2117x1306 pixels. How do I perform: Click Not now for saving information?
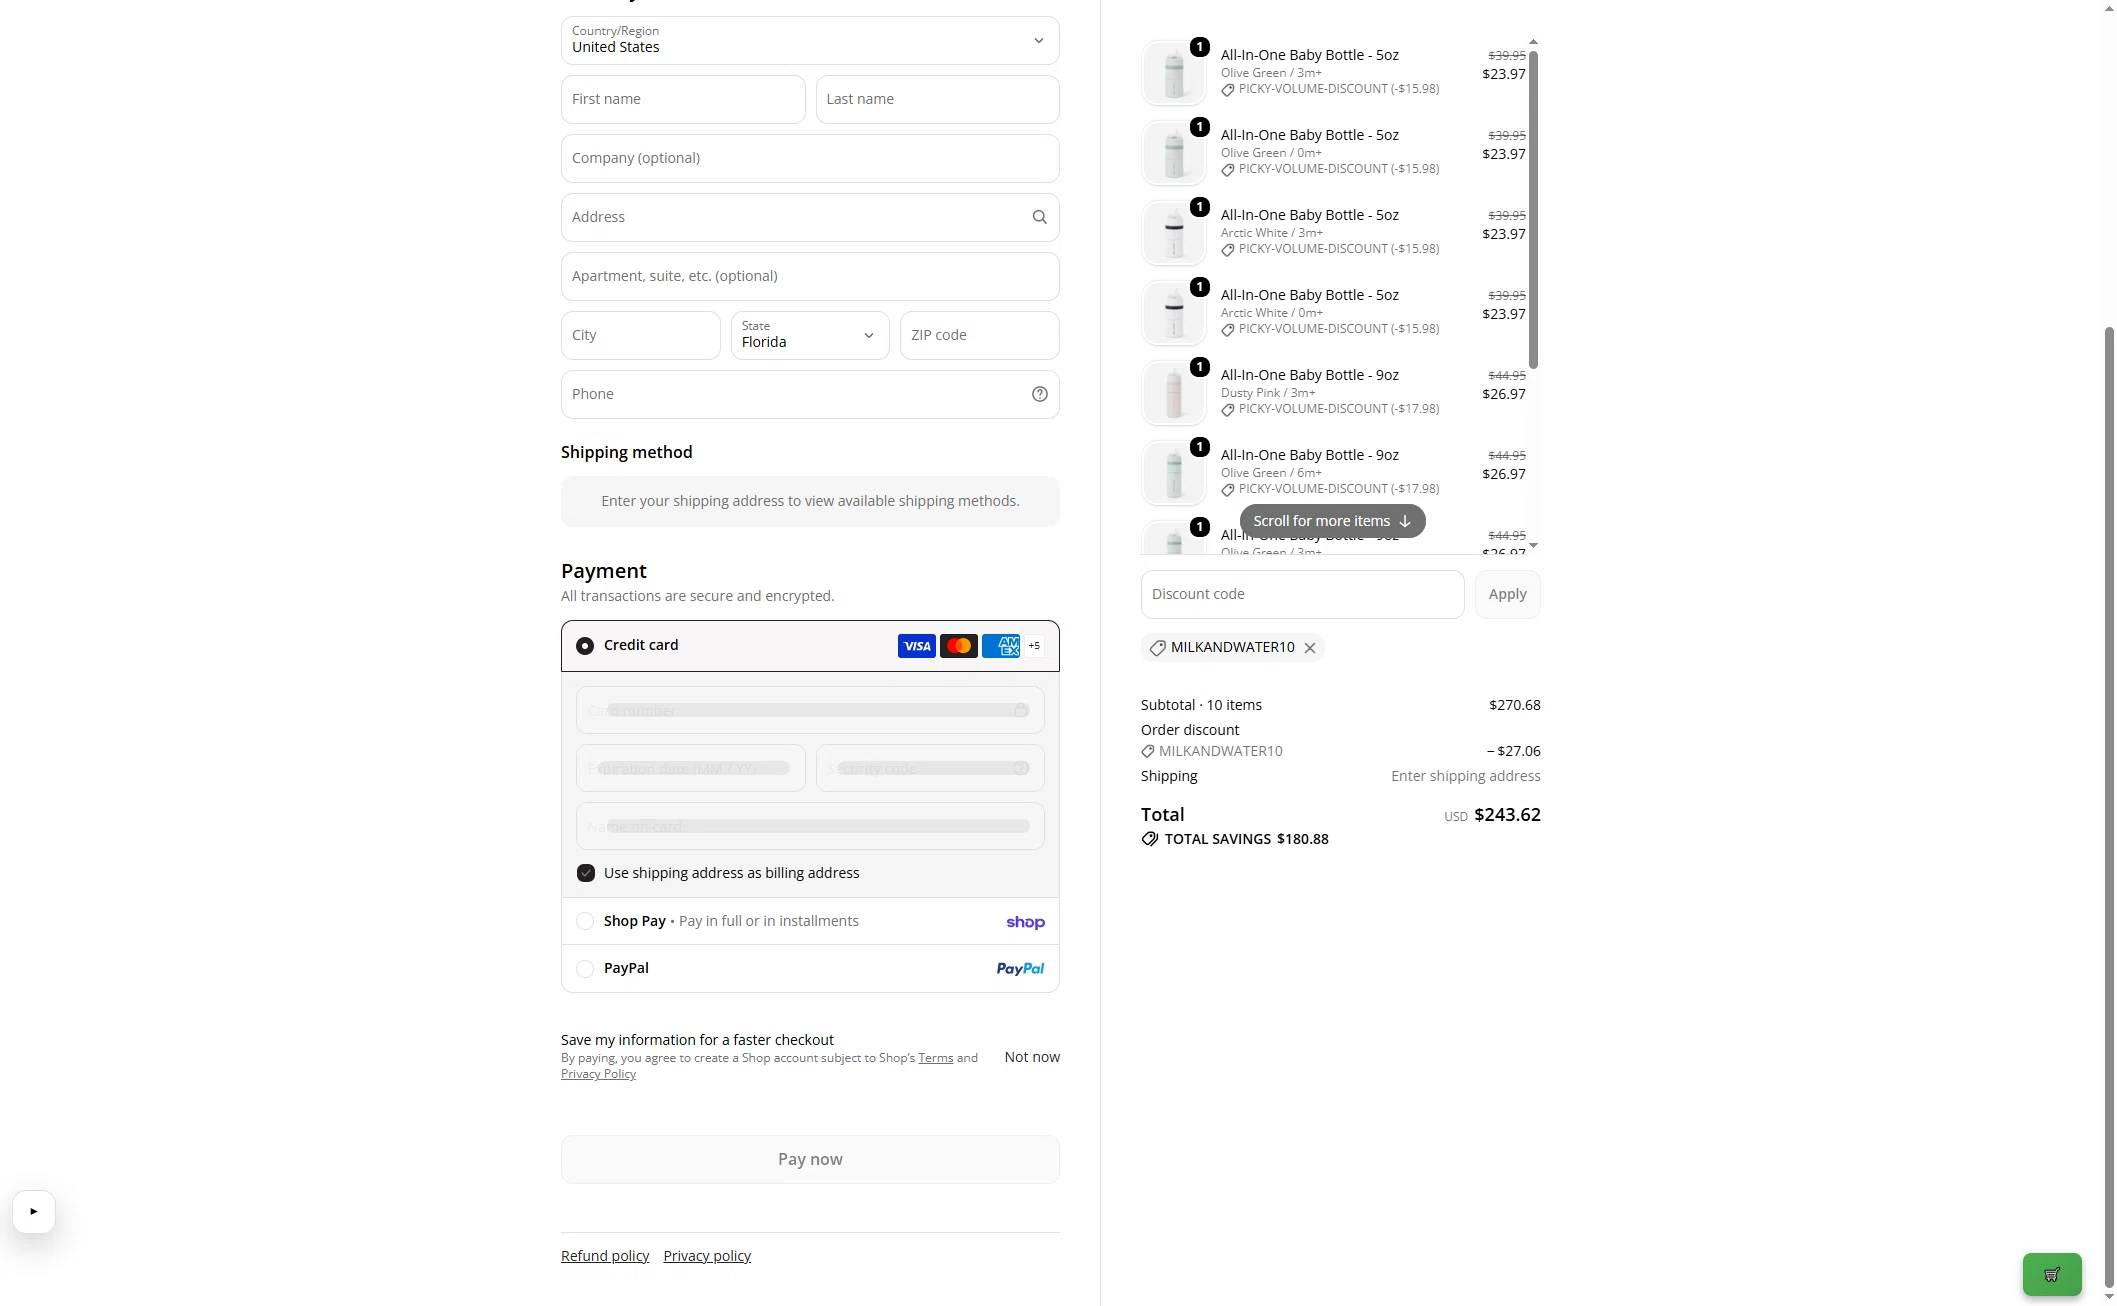click(x=1032, y=1057)
